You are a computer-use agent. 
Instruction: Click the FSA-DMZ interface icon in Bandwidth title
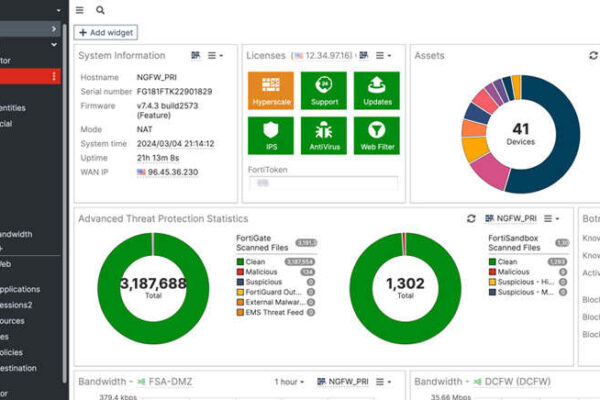click(141, 382)
